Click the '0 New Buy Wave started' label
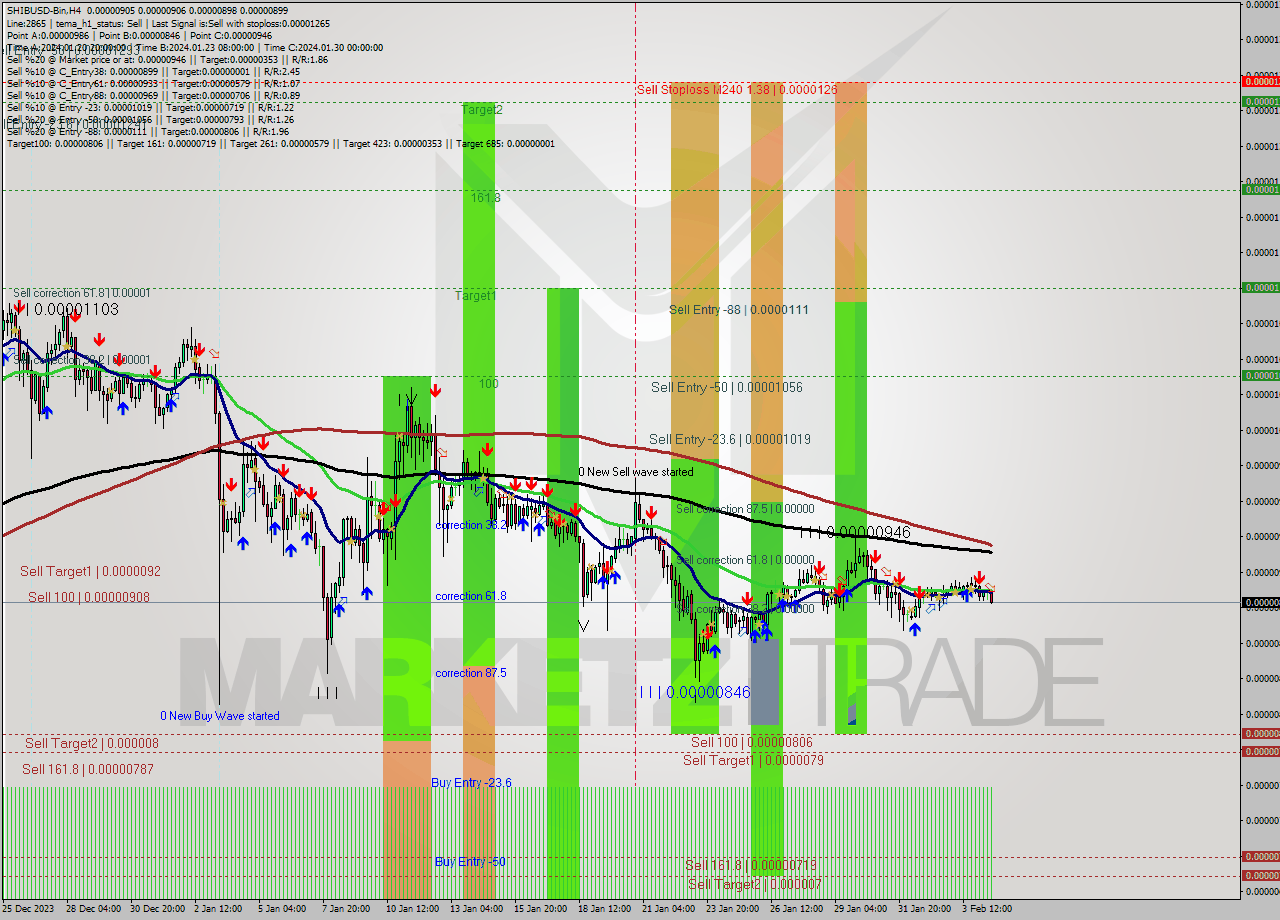Viewport: 1280px width, 920px height. point(220,716)
